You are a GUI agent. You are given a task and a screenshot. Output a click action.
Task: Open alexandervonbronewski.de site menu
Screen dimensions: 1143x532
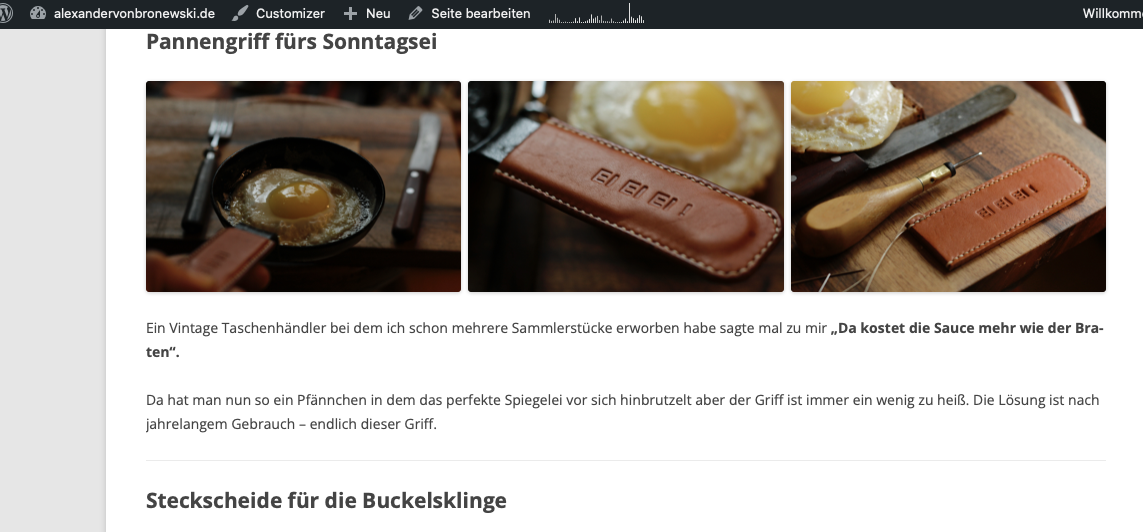(x=136, y=13)
